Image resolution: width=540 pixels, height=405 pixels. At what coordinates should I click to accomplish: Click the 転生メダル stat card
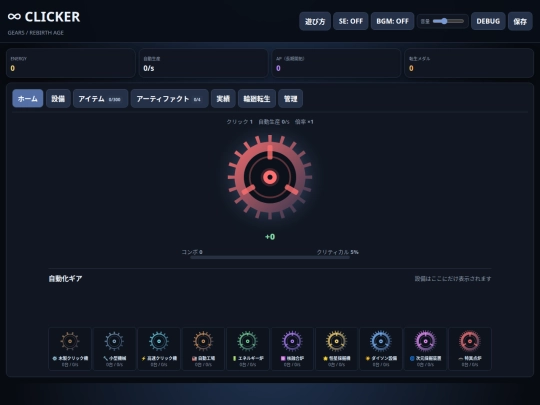coord(469,63)
